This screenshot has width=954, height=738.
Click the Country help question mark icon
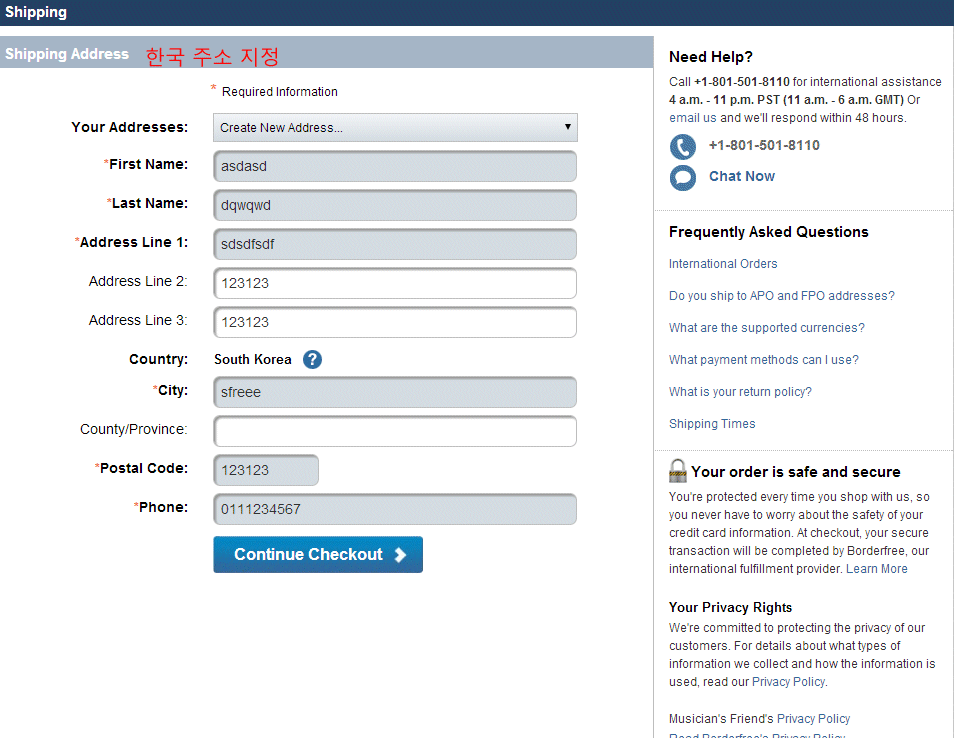(x=312, y=360)
